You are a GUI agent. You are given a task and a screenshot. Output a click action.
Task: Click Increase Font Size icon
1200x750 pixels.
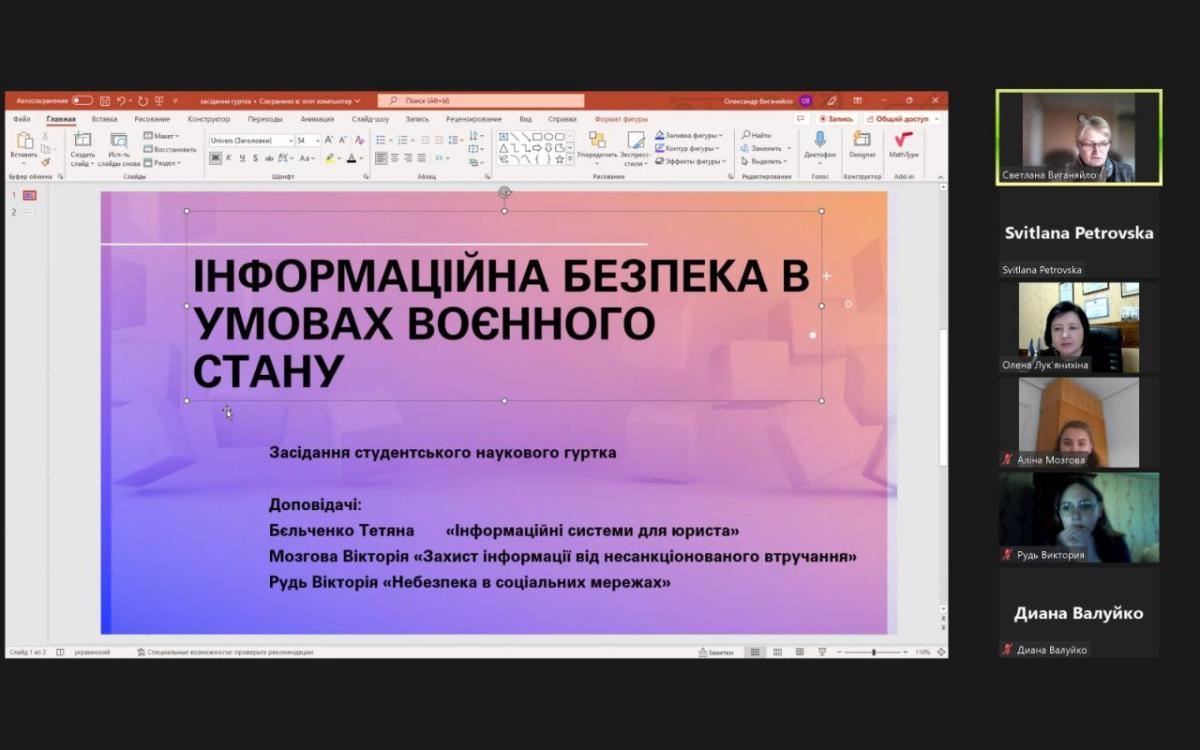(x=329, y=140)
